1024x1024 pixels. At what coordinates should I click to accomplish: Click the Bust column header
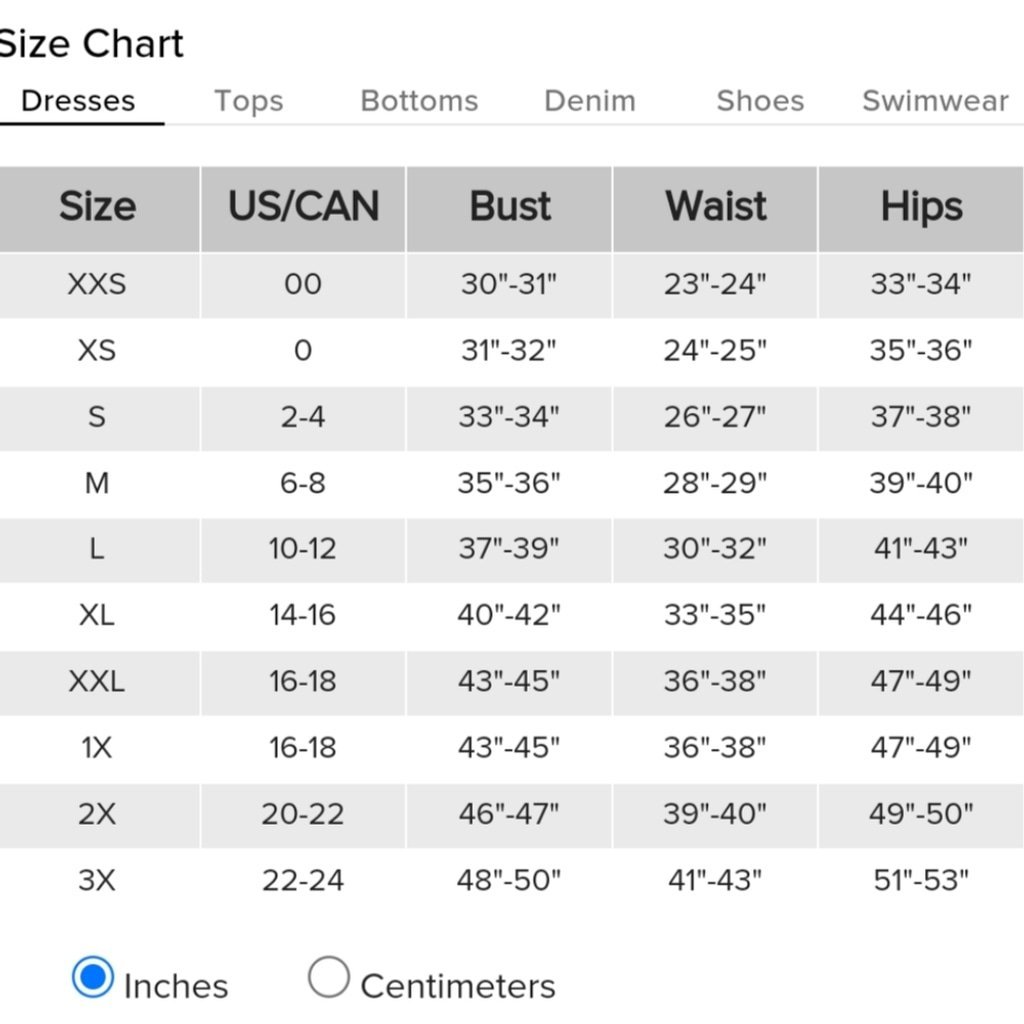pos(509,208)
